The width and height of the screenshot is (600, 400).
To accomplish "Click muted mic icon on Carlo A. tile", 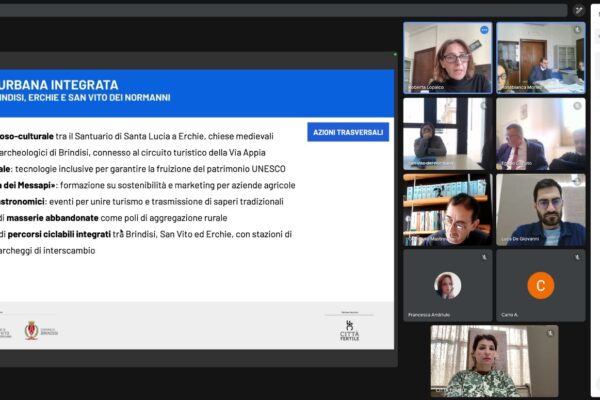I will [578, 257].
